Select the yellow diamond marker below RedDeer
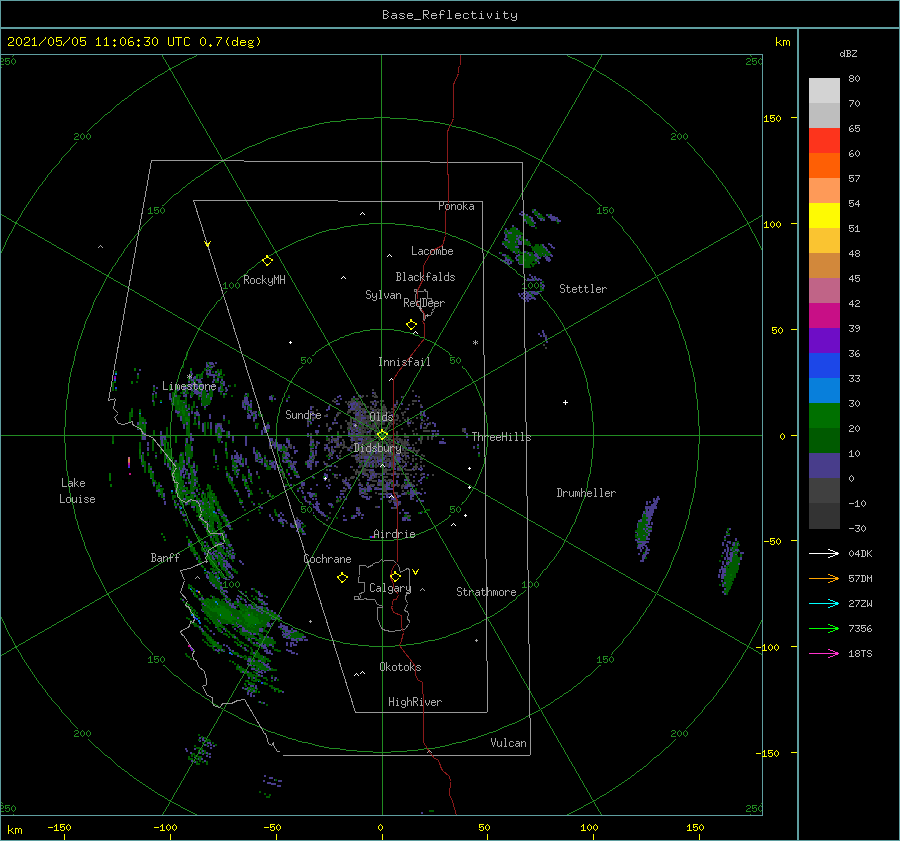This screenshot has width=900, height=841. pos(411,324)
